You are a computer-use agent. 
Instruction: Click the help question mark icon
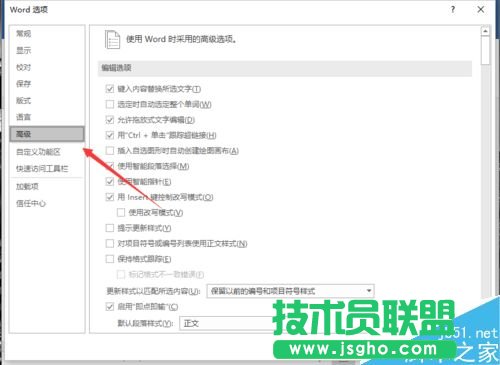point(453,10)
